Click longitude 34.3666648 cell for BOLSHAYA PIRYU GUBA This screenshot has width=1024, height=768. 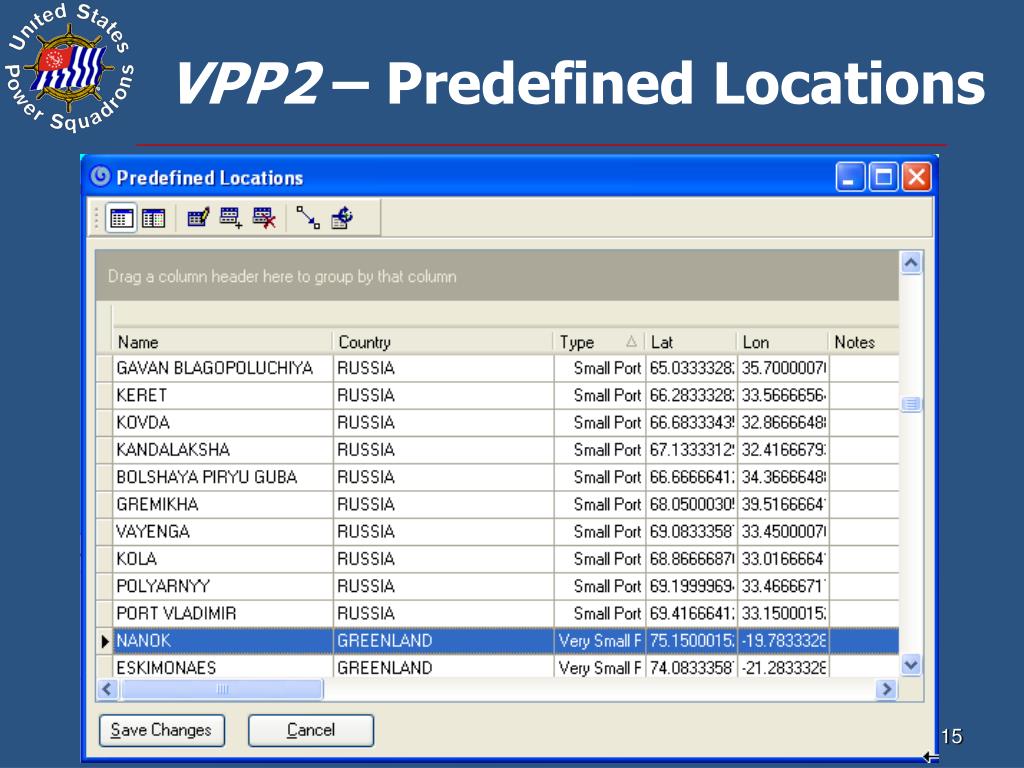click(x=784, y=477)
